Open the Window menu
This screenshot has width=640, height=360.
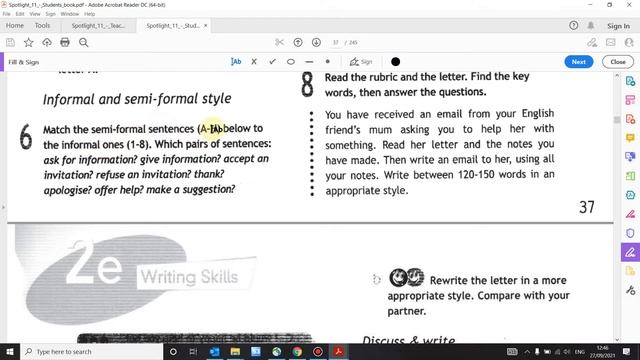[70, 14]
